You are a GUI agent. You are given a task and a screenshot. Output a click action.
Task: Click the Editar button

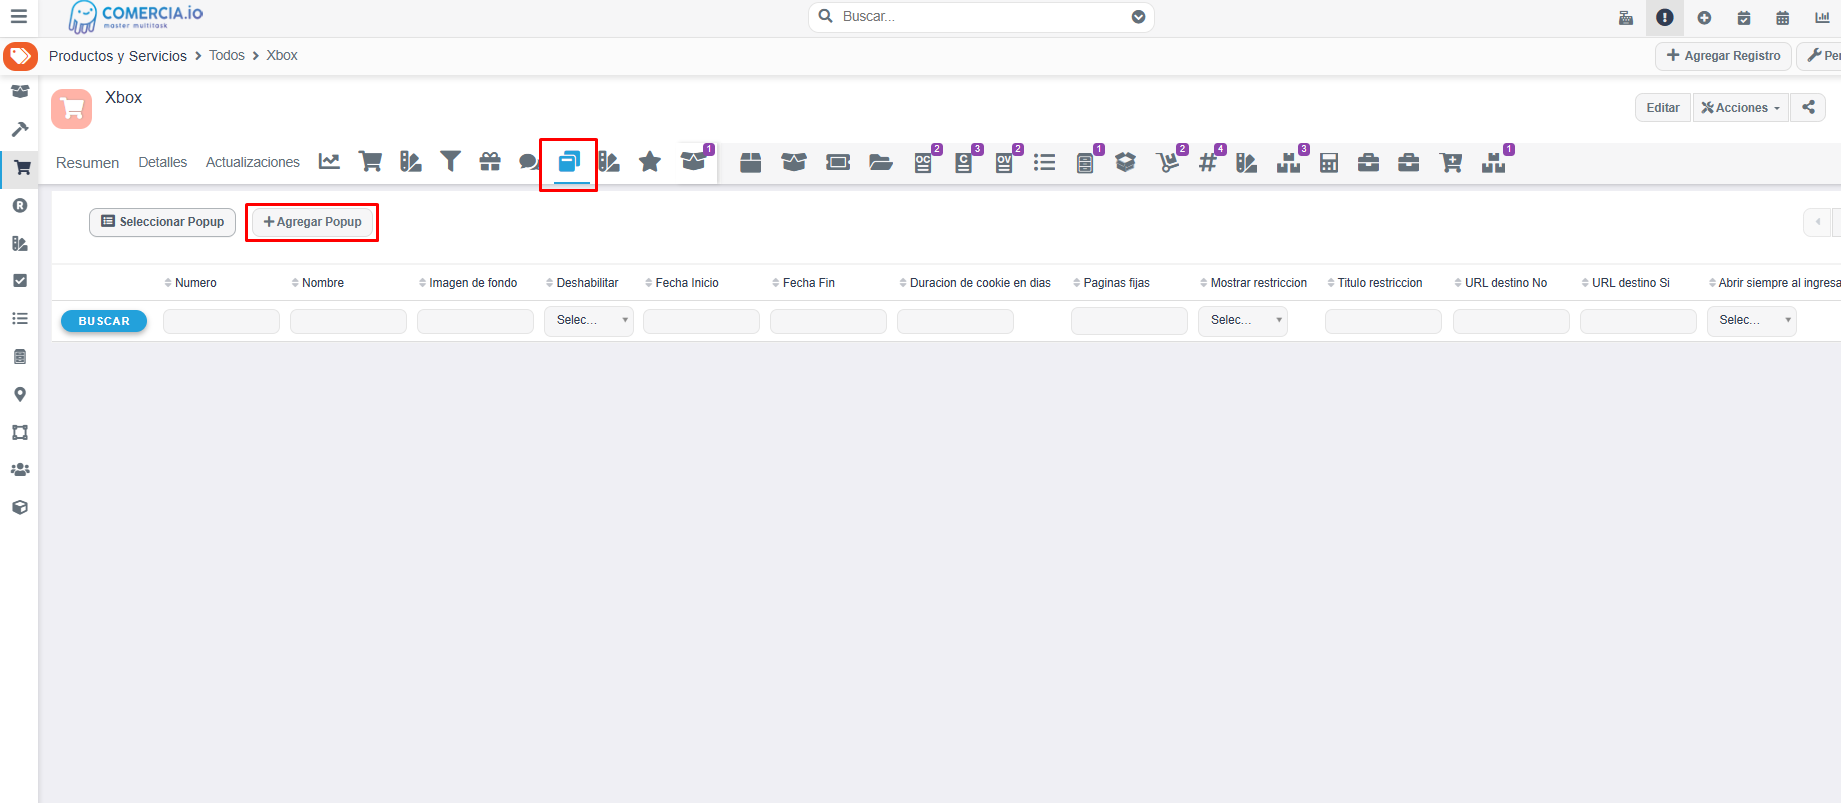pyautogui.click(x=1663, y=108)
